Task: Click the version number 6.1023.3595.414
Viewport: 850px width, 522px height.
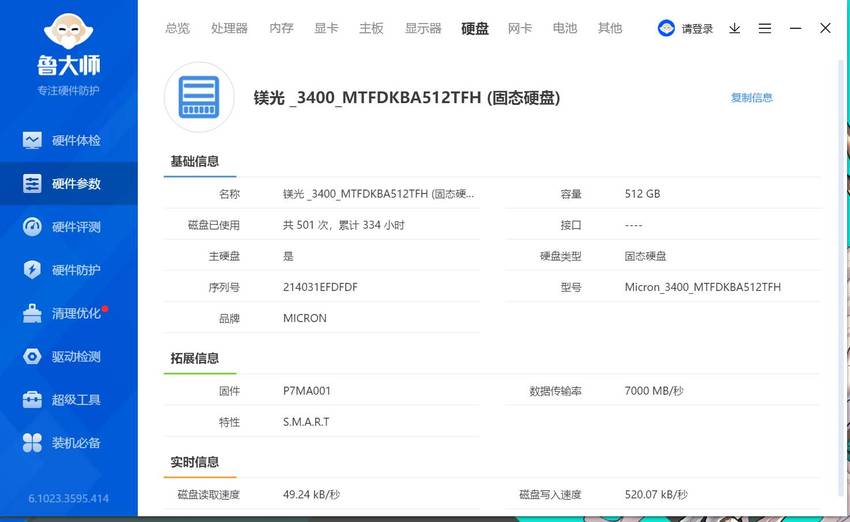Action: [x=68, y=498]
